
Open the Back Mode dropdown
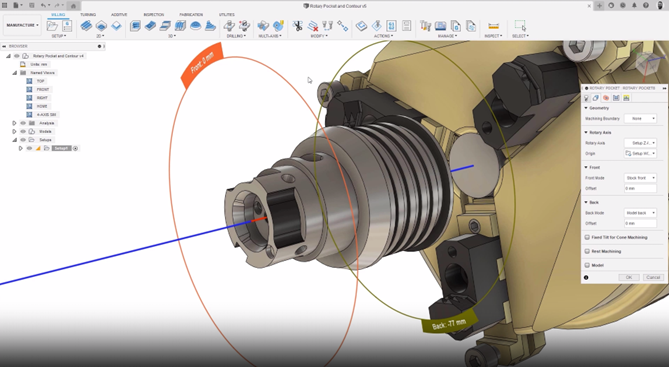click(x=640, y=213)
